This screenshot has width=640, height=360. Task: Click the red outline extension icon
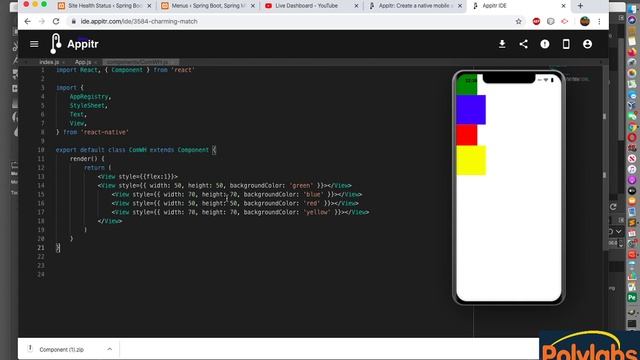click(564, 21)
